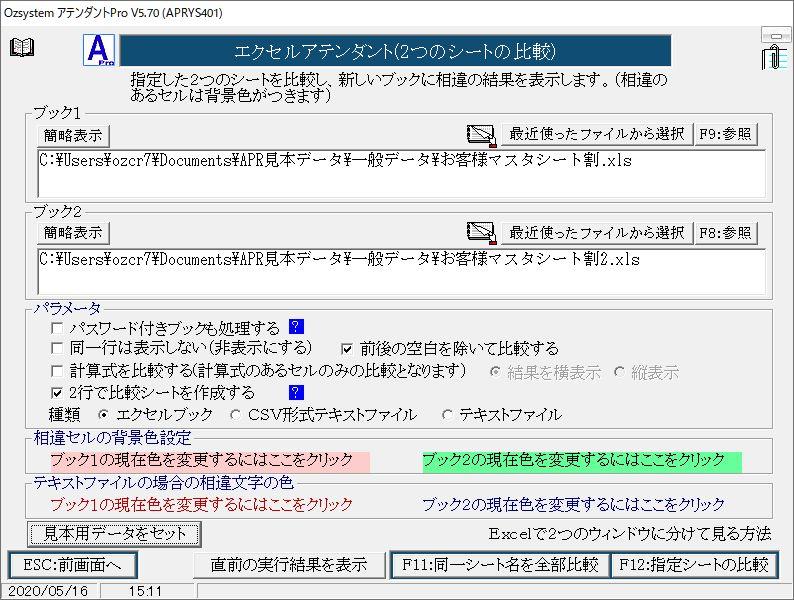794x600 pixels.
Task: Open help for 2行で比較シートを作成する
Action: [x=296, y=392]
